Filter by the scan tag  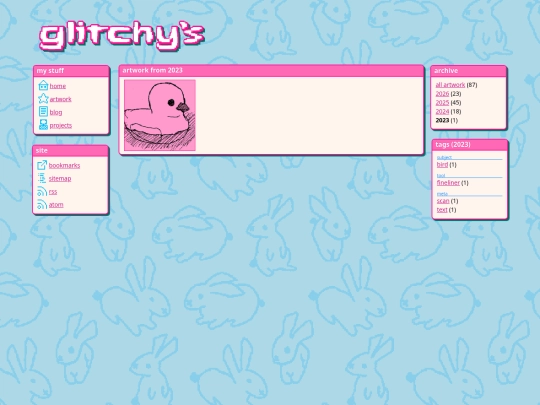click(x=443, y=201)
